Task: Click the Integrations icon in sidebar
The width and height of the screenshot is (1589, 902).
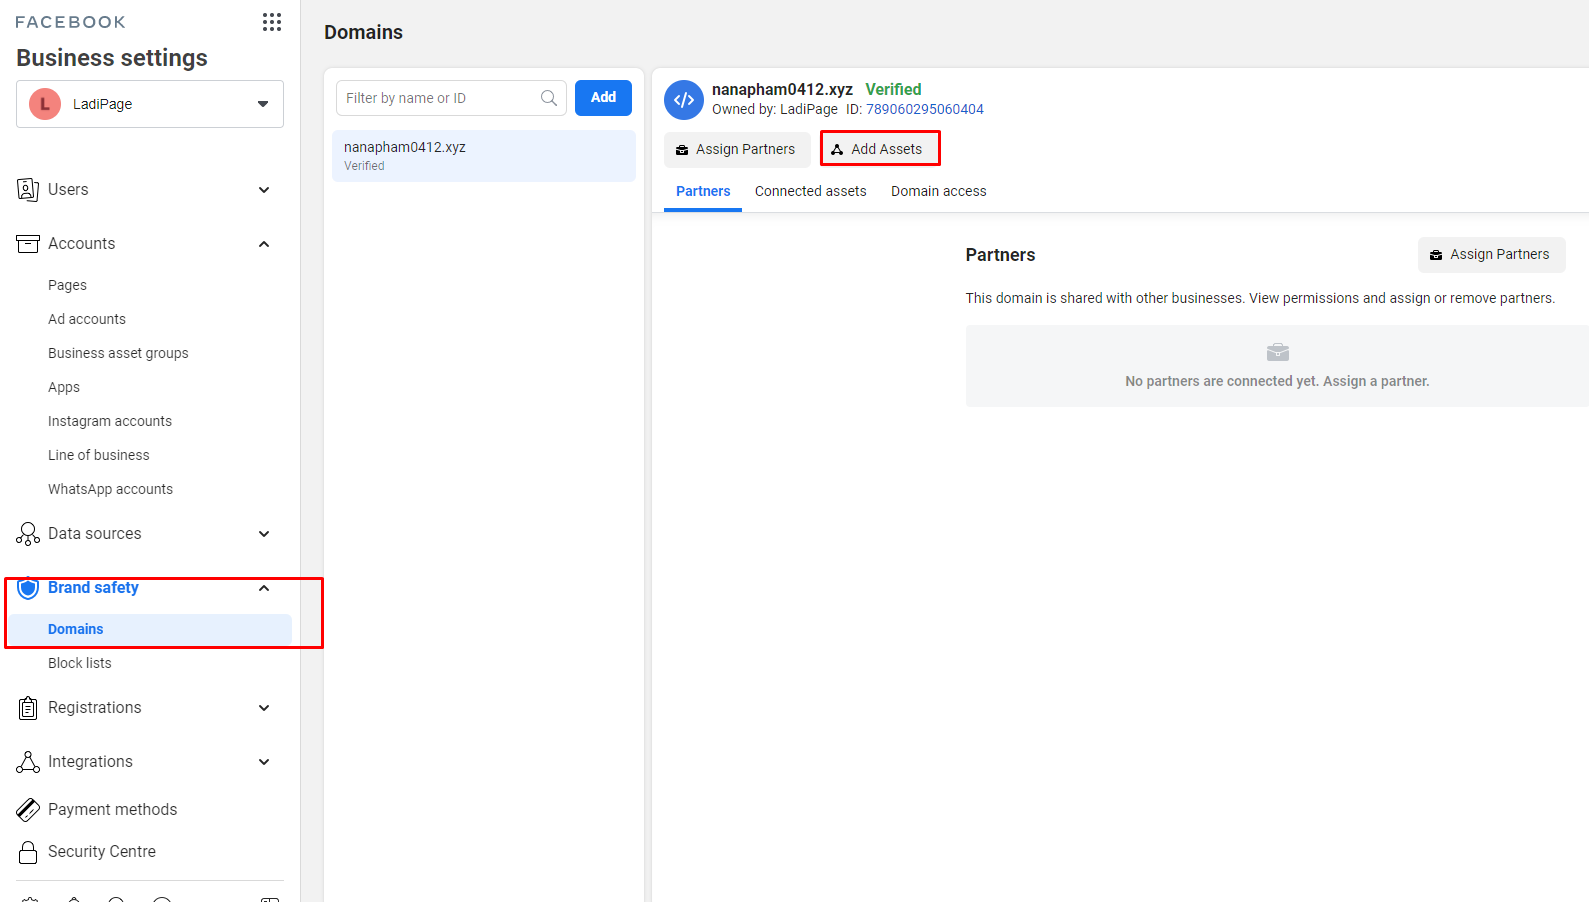Action: coord(28,762)
